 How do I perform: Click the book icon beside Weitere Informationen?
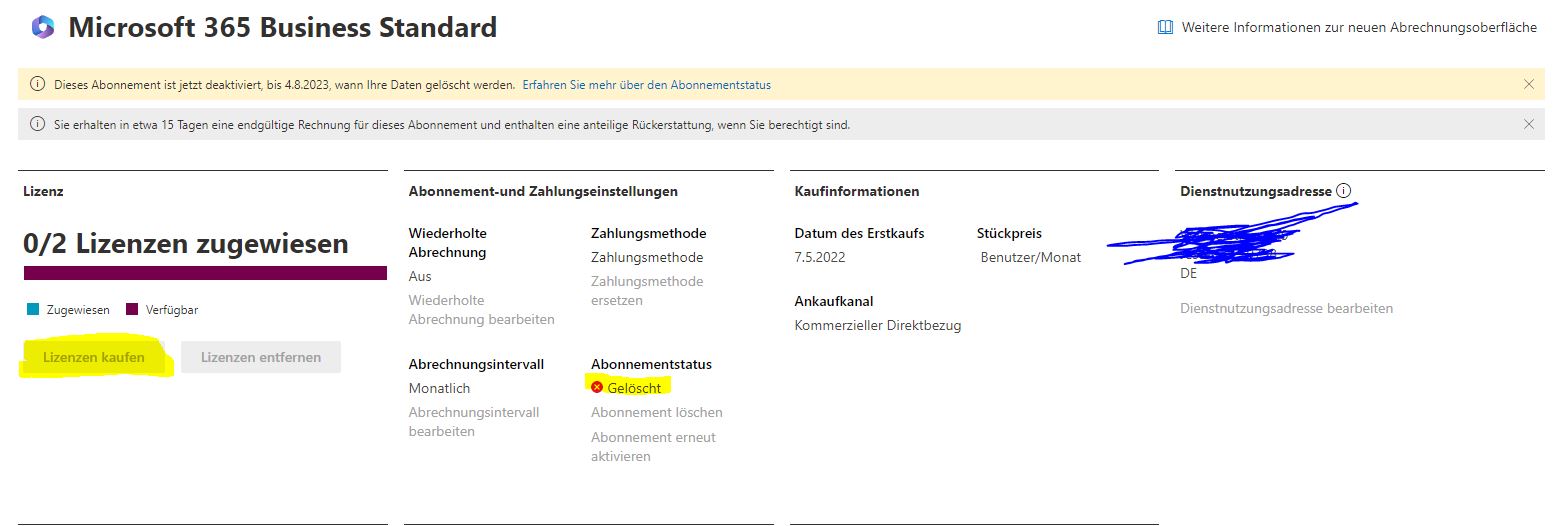coord(1165,28)
